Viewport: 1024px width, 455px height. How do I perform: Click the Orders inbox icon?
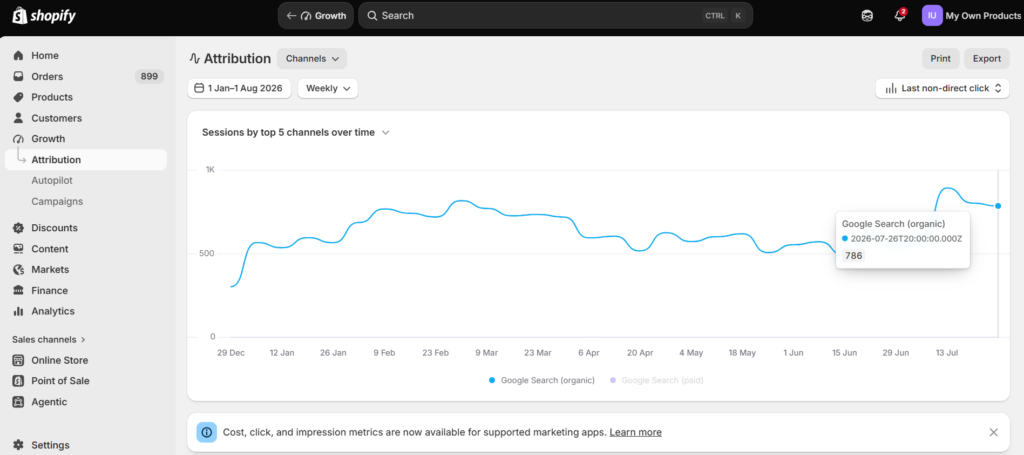coord(18,76)
